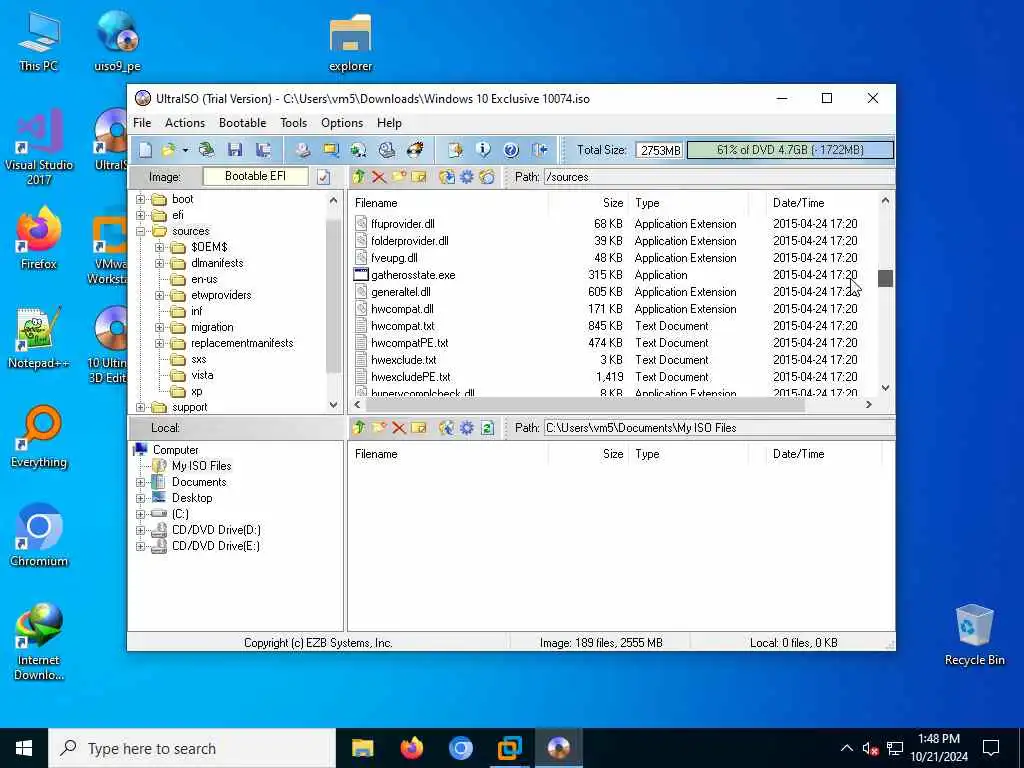Click the Help question mark icon
The image size is (1024, 768).
(x=511, y=150)
